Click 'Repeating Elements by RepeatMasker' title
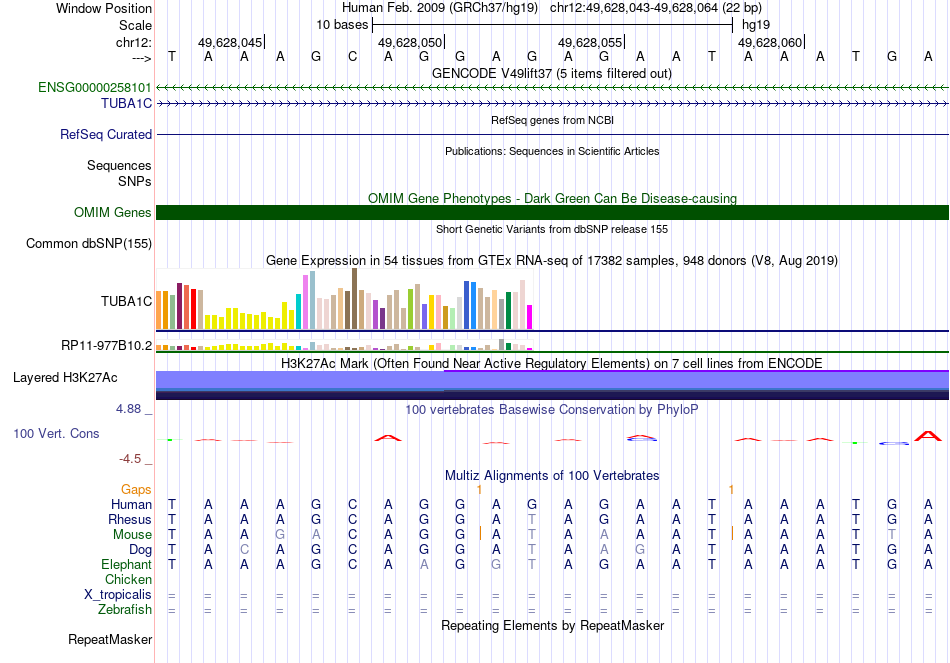The width and height of the screenshot is (950, 663). pyautogui.click(x=552, y=625)
